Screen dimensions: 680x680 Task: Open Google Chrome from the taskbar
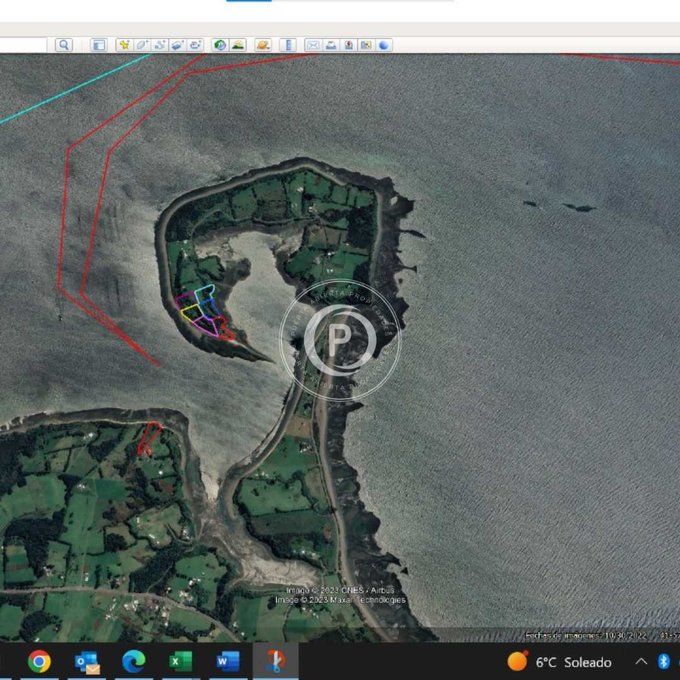[x=39, y=661]
